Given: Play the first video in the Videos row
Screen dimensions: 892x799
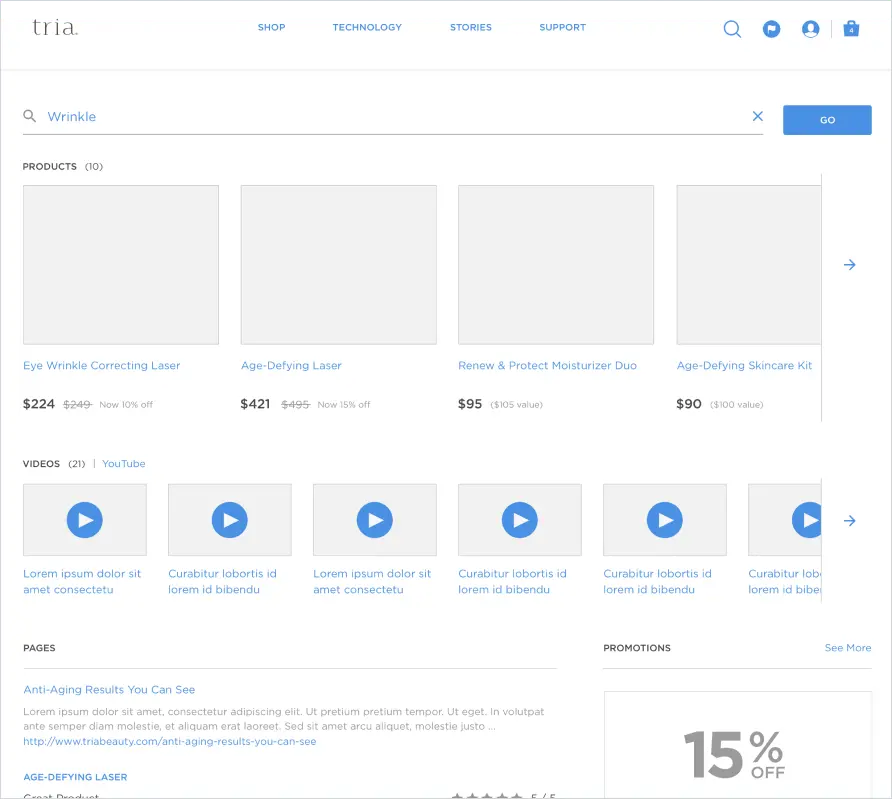Looking at the screenshot, I should [85, 520].
